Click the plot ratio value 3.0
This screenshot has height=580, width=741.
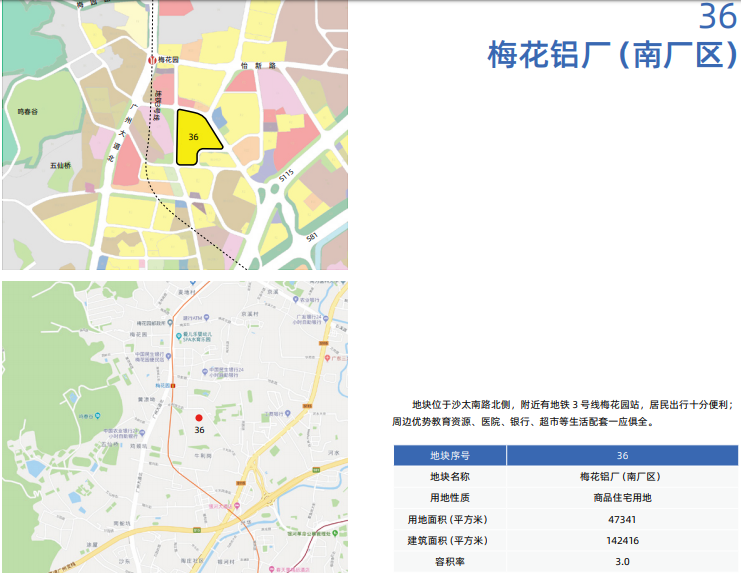(x=622, y=562)
